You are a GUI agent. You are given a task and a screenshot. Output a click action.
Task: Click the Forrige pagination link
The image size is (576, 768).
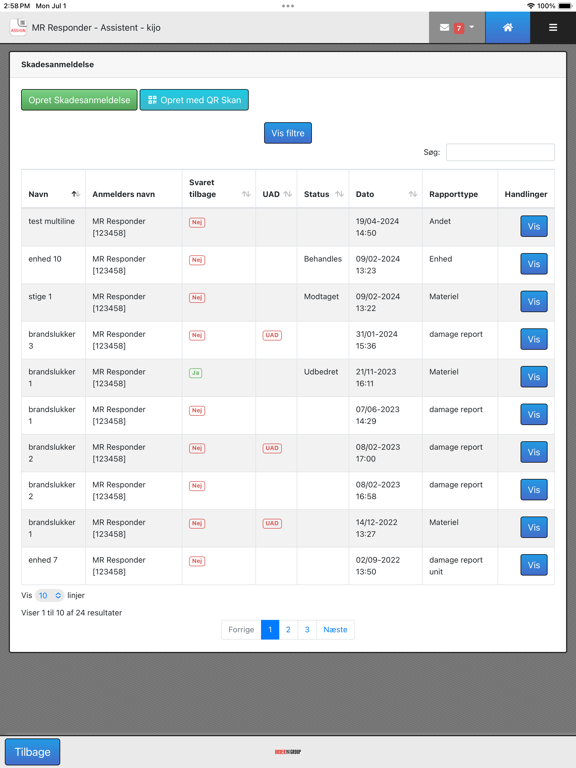241,630
